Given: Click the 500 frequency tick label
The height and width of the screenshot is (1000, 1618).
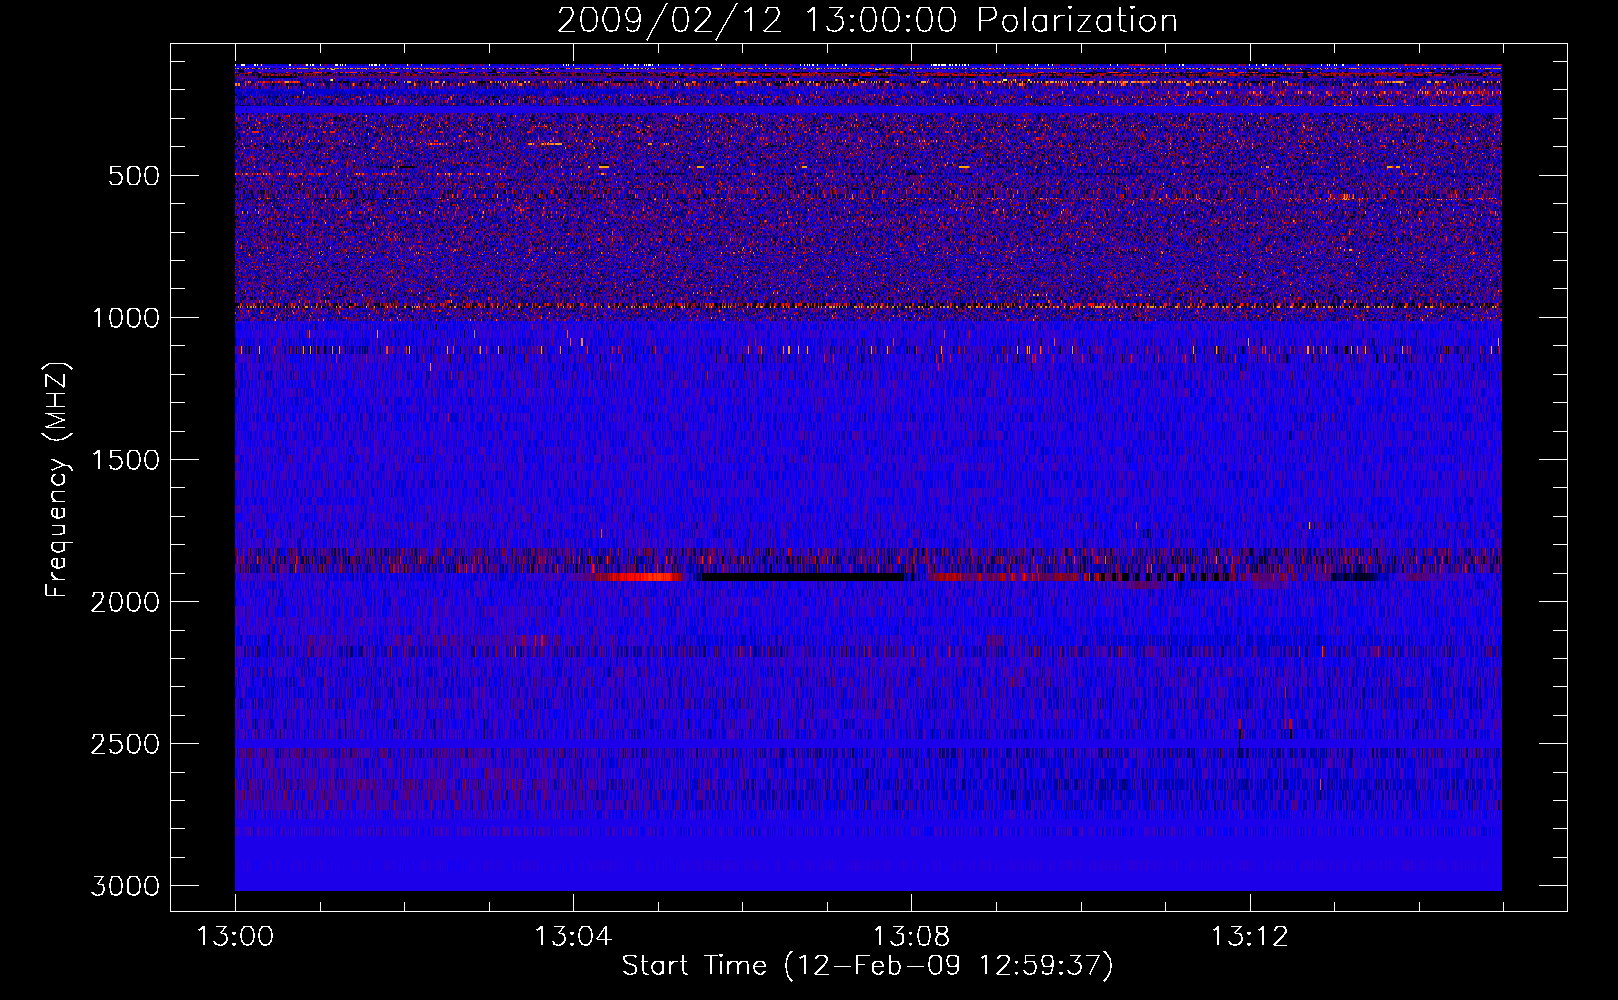Looking at the screenshot, I should (x=134, y=176).
